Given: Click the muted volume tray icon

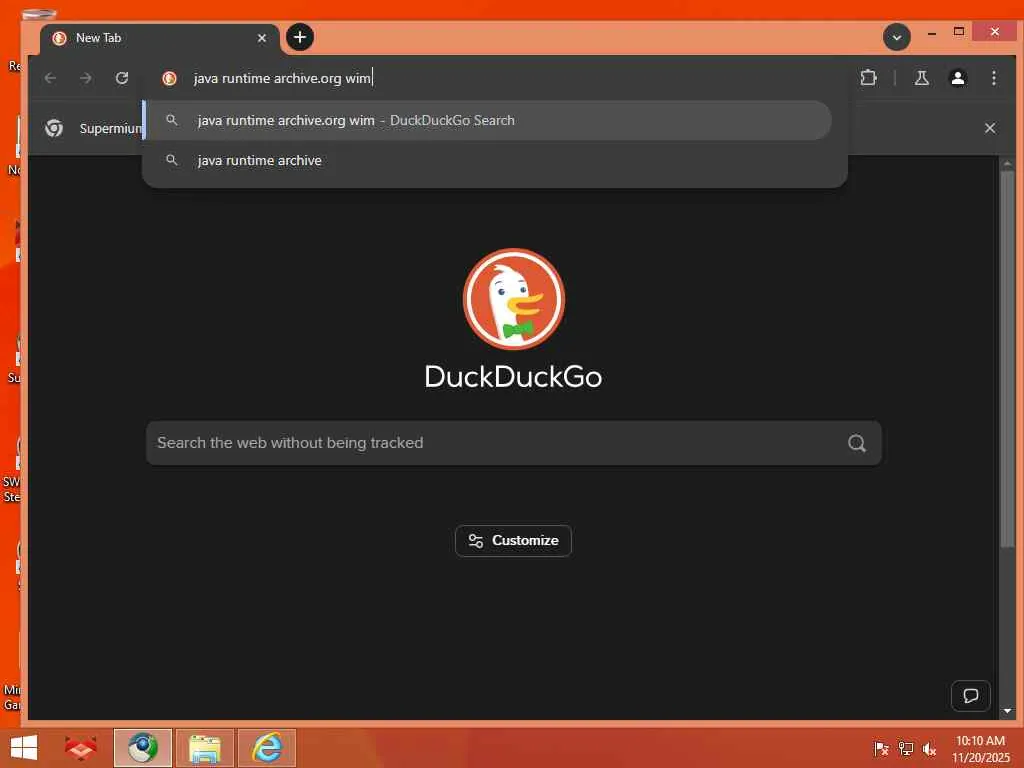Looking at the screenshot, I should (929, 748).
